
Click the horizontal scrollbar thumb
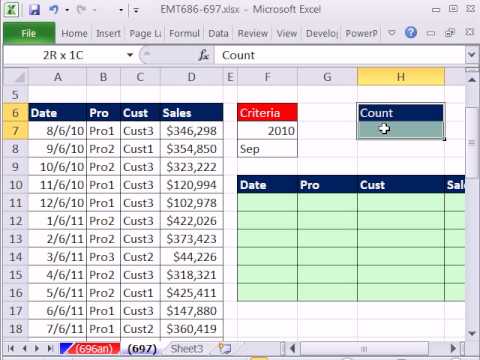pos(364,349)
